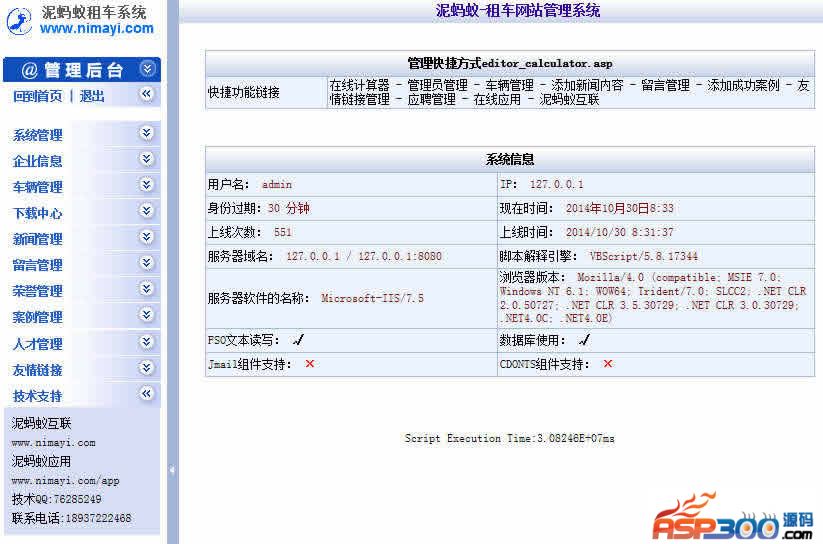Image resolution: width=823 pixels, height=544 pixels.
Task: Open the 系统管理 sidebar menu
Action: pos(37,135)
